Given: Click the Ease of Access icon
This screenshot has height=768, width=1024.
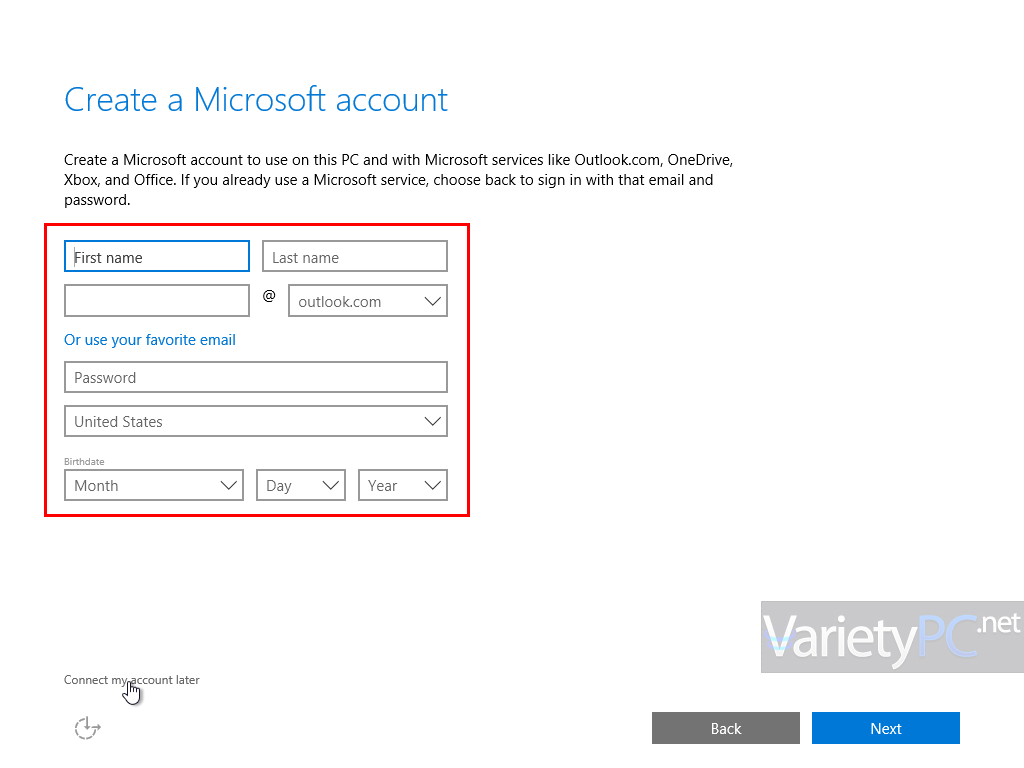Looking at the screenshot, I should [88, 728].
